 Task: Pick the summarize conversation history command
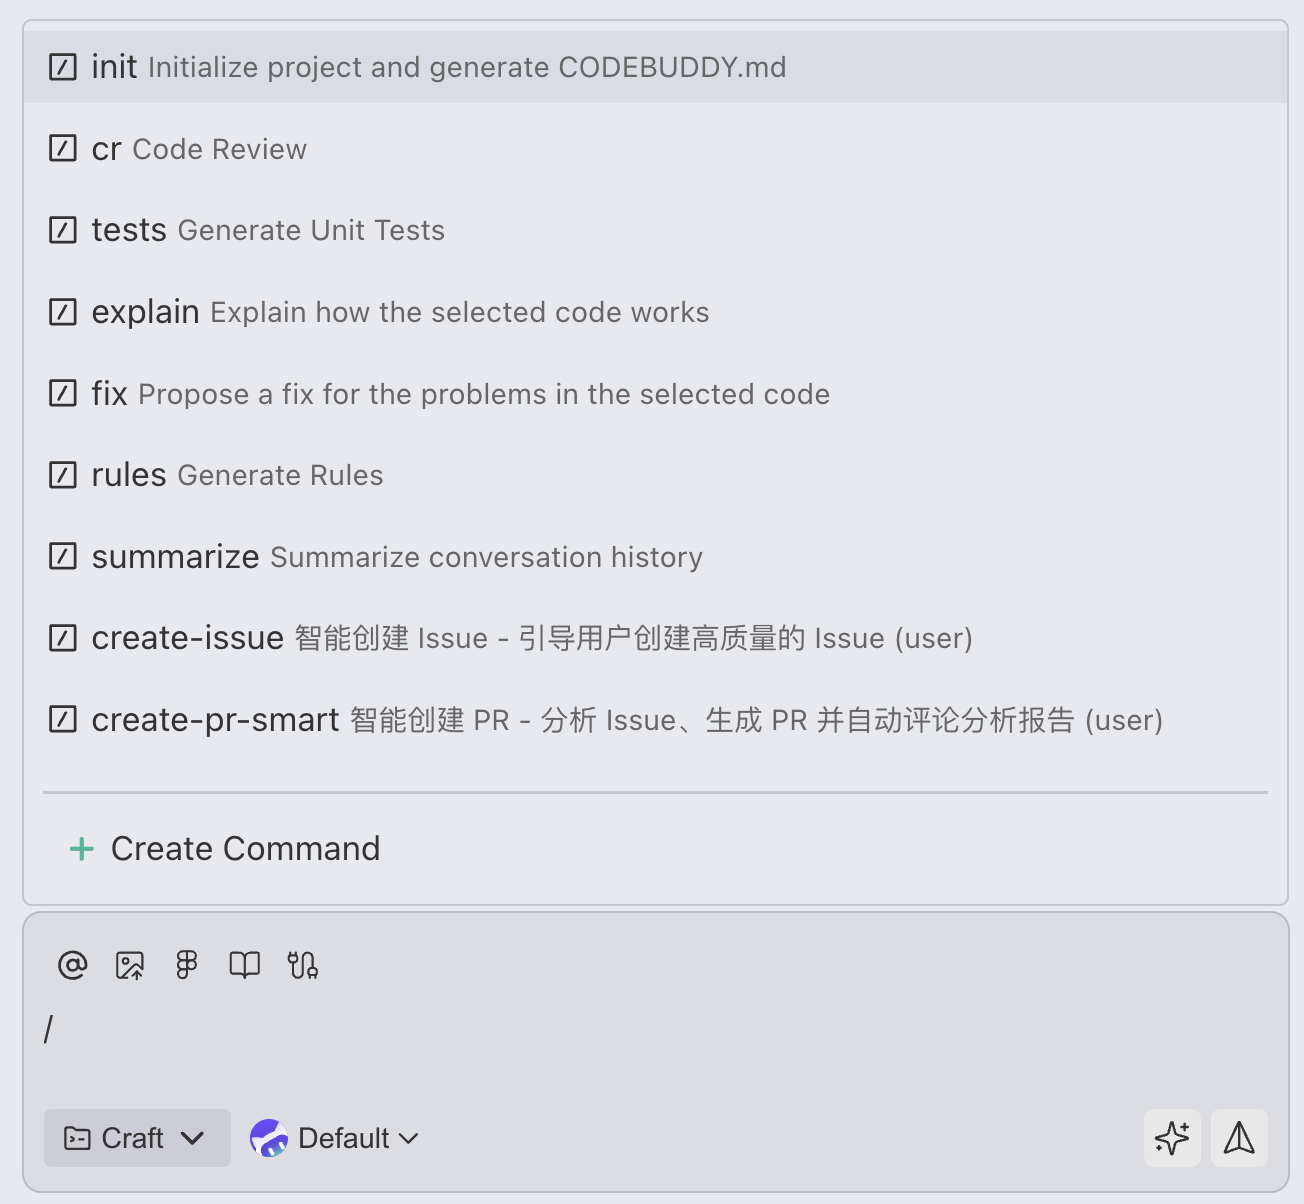397,557
